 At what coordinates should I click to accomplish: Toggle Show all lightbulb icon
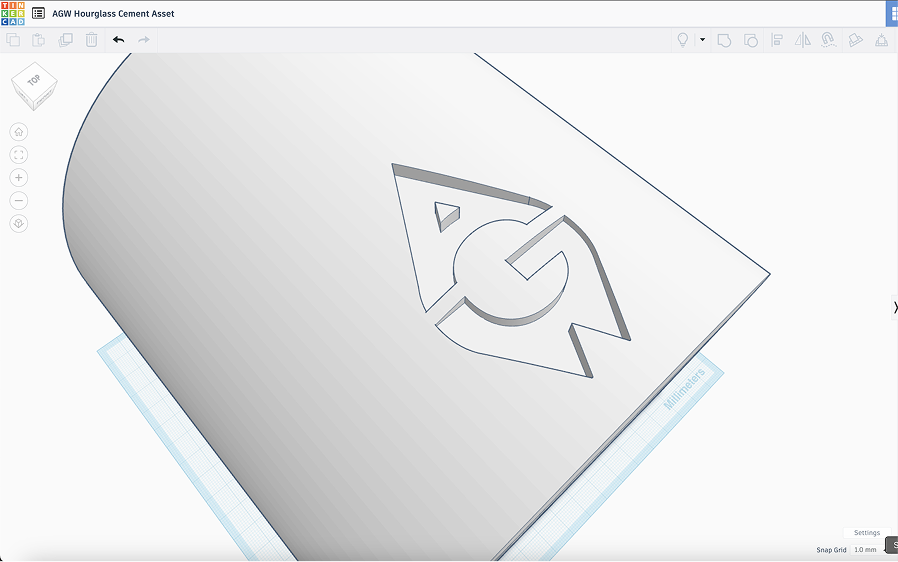point(683,40)
